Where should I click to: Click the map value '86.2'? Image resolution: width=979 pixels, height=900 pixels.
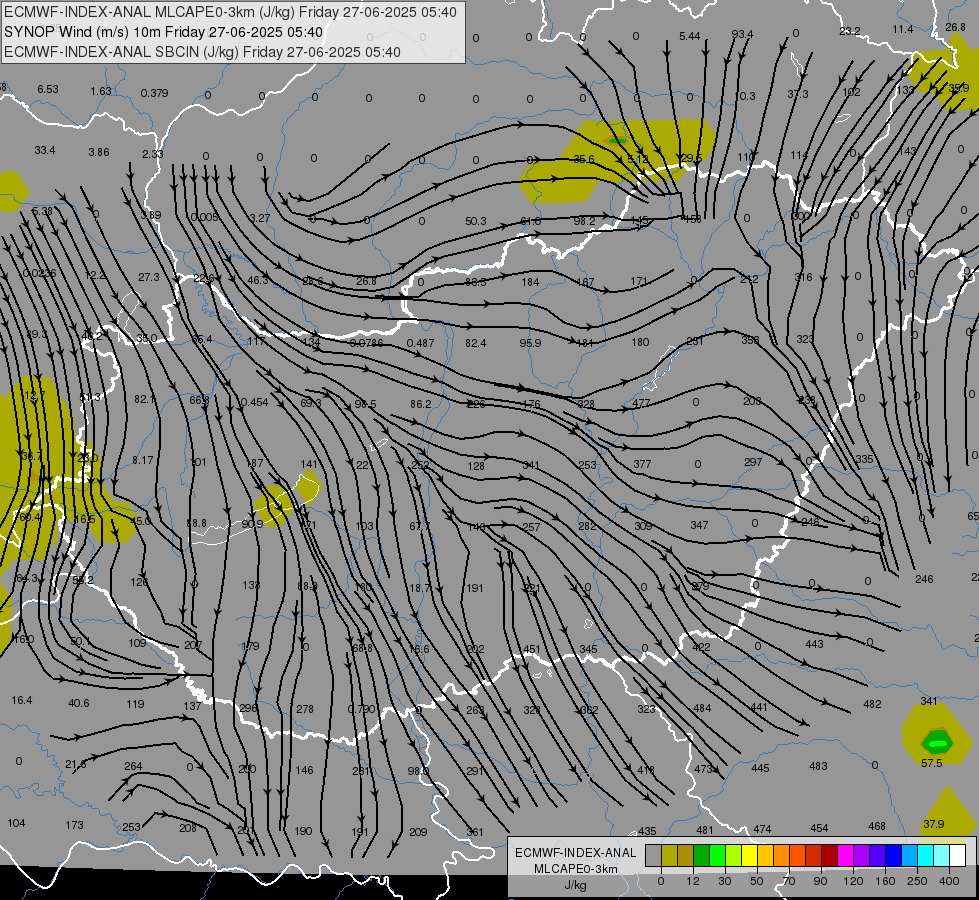point(421,404)
